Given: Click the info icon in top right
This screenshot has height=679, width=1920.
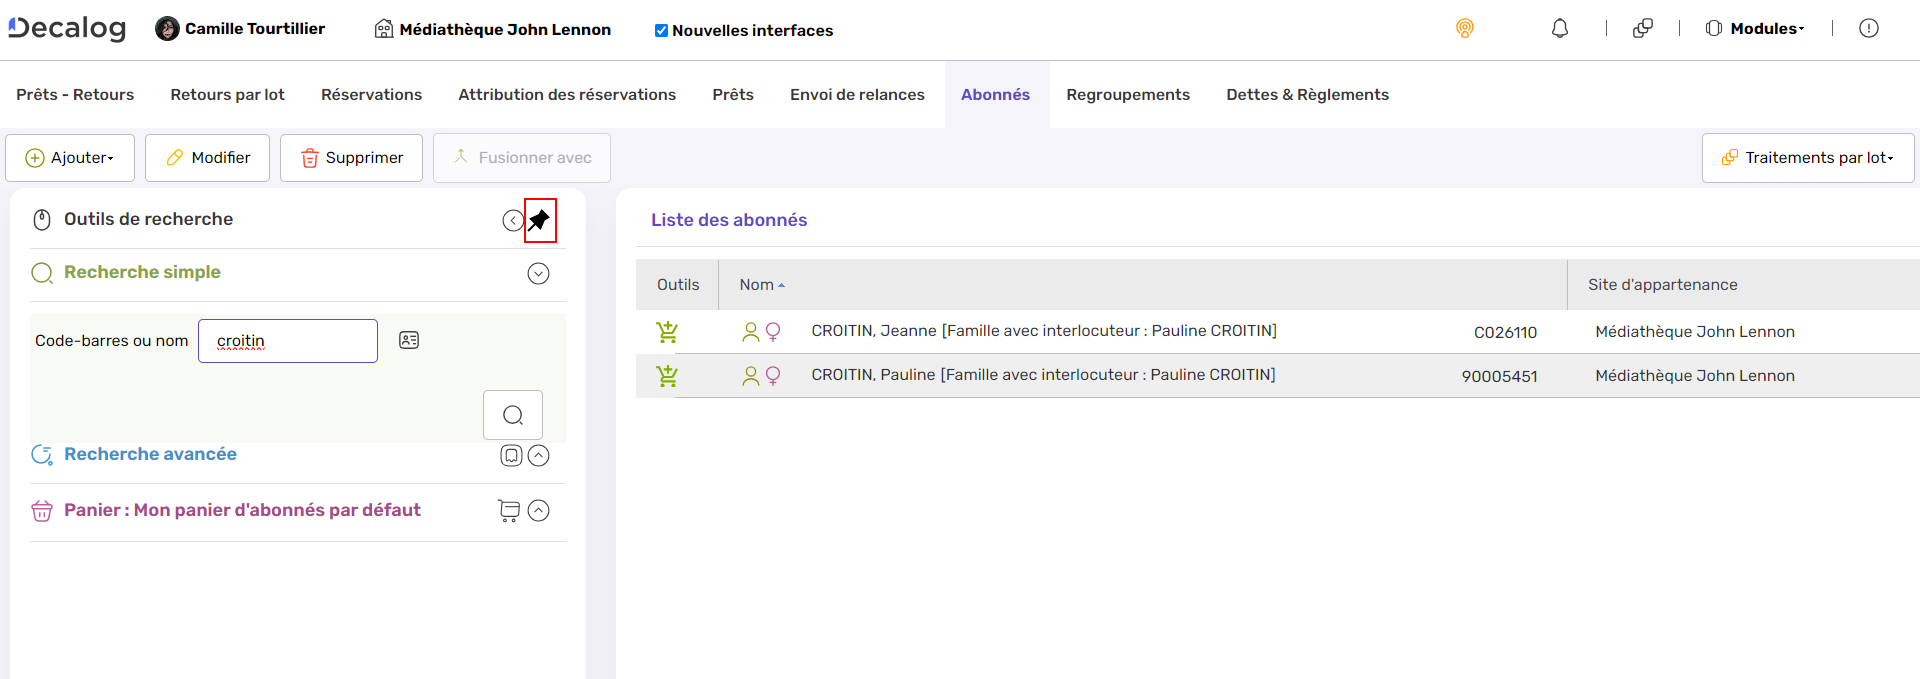Looking at the screenshot, I should click(1868, 29).
